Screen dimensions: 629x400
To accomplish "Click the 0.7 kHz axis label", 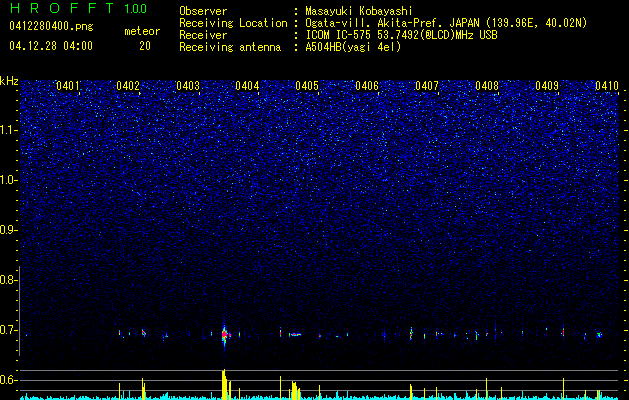I will 7,330.
